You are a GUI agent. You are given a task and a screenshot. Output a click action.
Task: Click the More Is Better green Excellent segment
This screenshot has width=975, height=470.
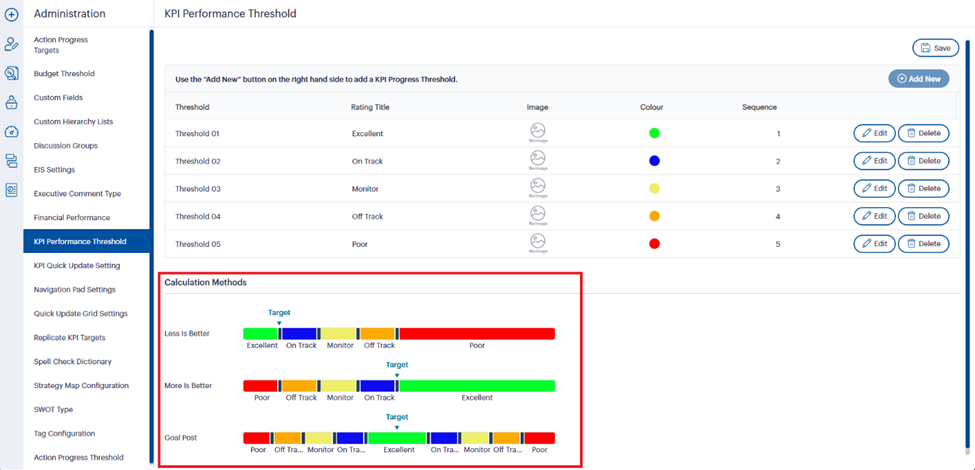477,386
